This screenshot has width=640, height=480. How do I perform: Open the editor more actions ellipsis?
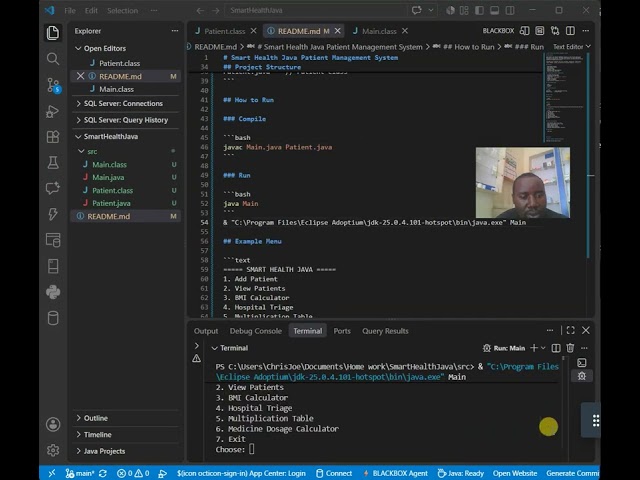[586, 31]
